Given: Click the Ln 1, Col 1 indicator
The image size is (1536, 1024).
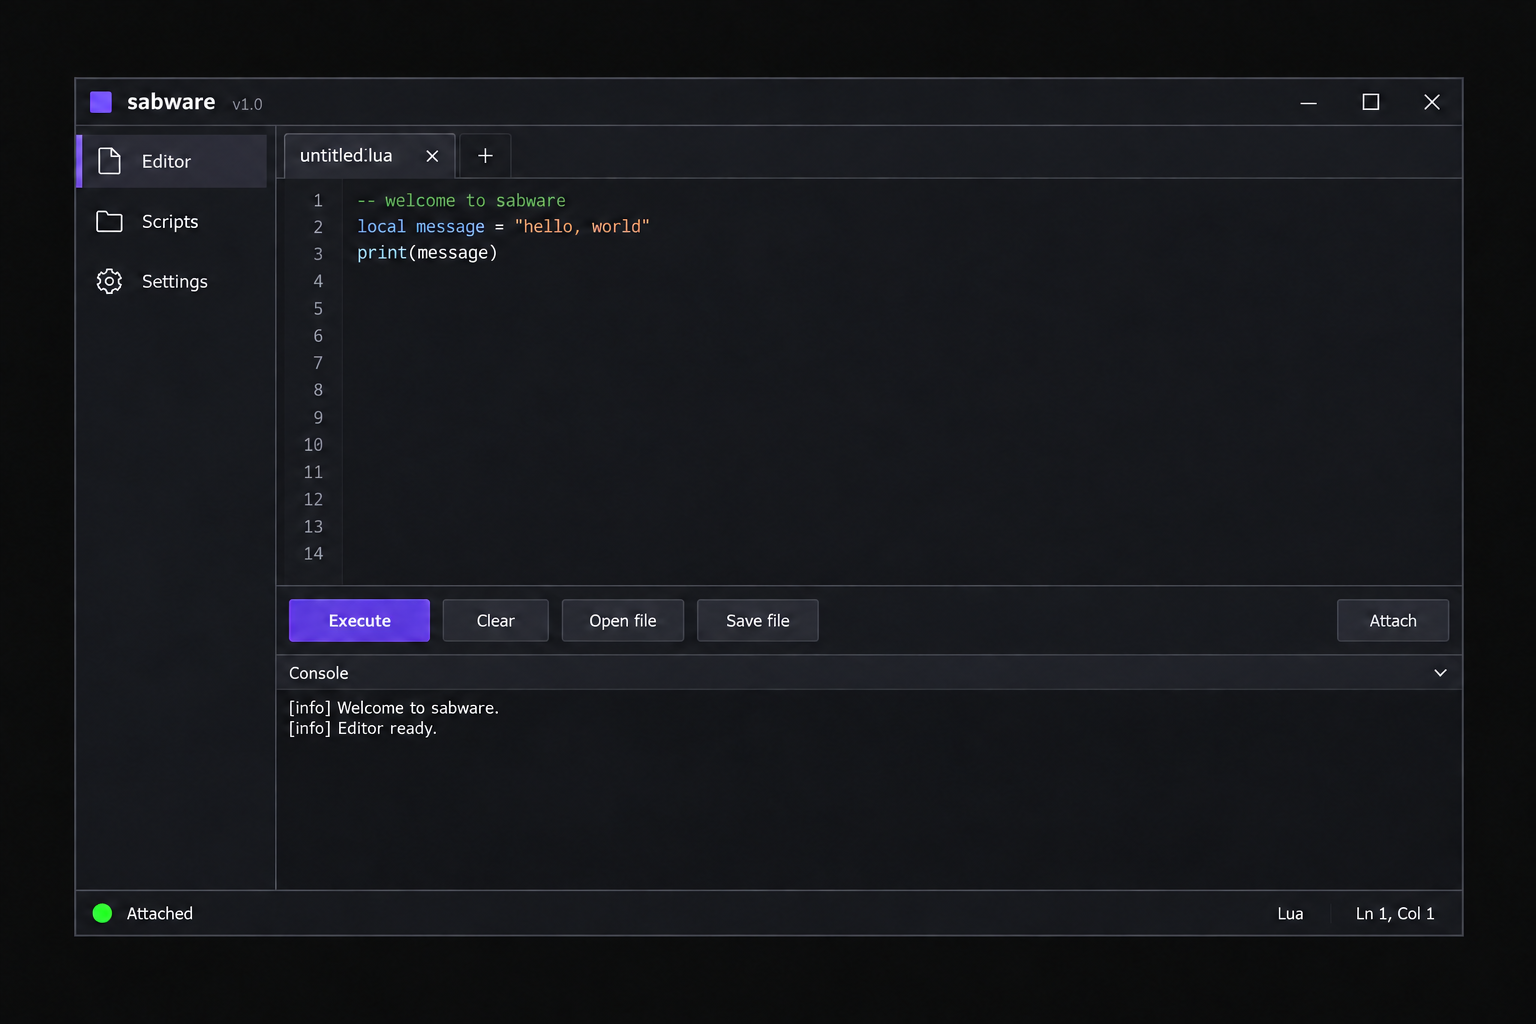Looking at the screenshot, I should coord(1395,913).
